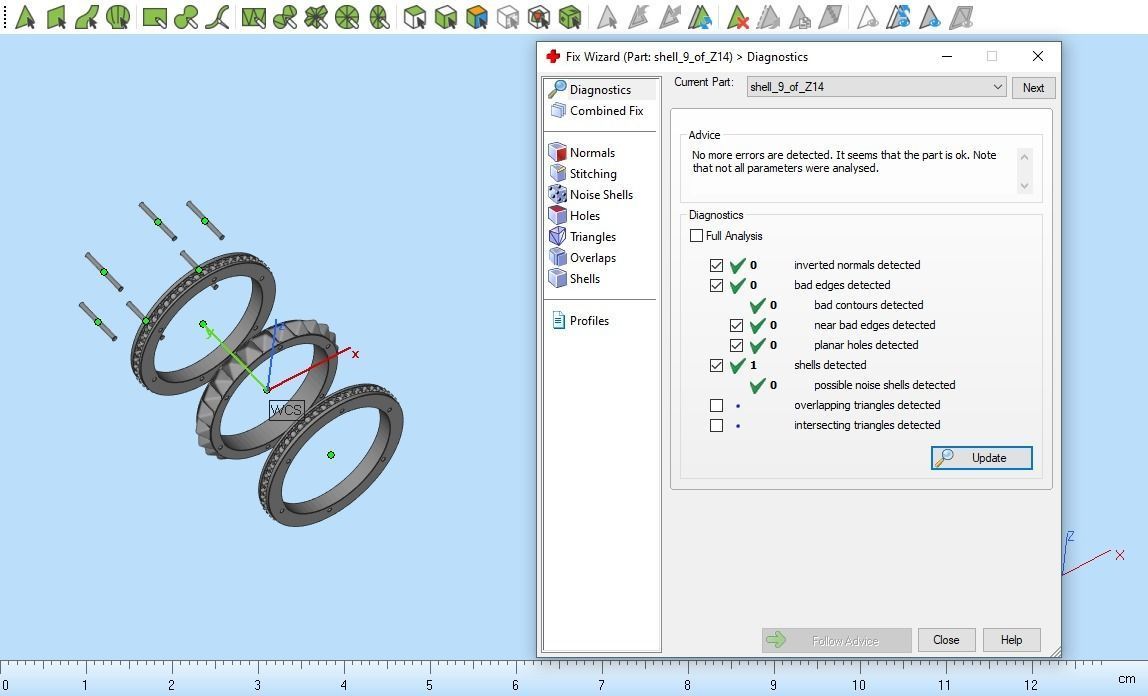
Task: Open the Profiles page
Action: point(589,321)
